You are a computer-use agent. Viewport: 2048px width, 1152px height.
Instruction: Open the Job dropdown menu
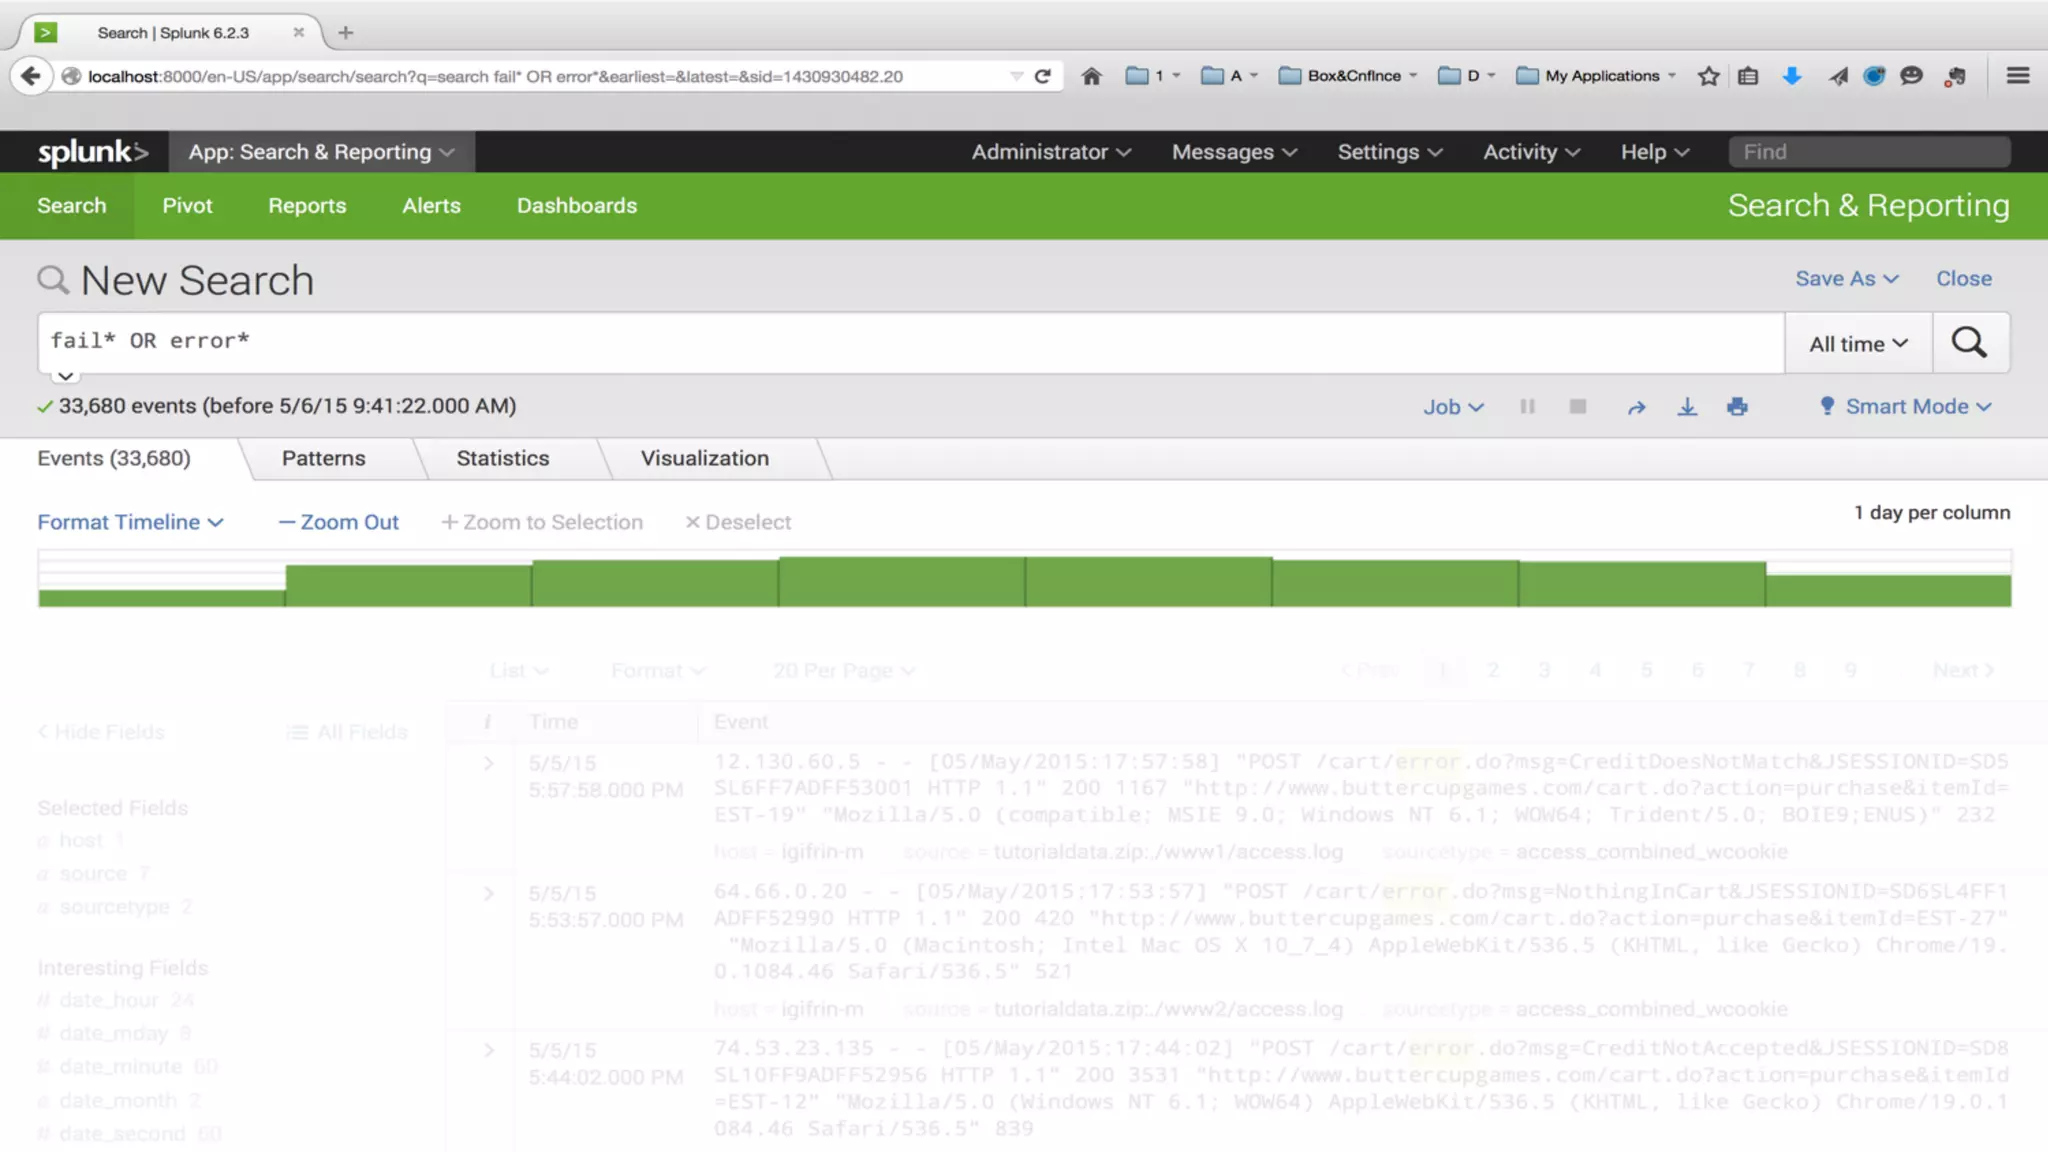[x=1453, y=407]
